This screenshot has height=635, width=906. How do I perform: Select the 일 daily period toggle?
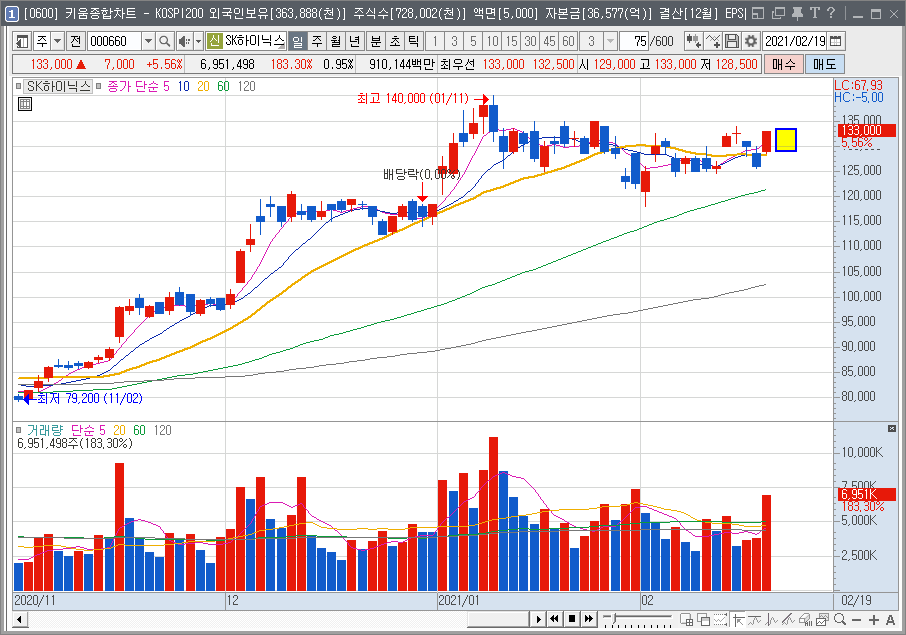coord(298,41)
